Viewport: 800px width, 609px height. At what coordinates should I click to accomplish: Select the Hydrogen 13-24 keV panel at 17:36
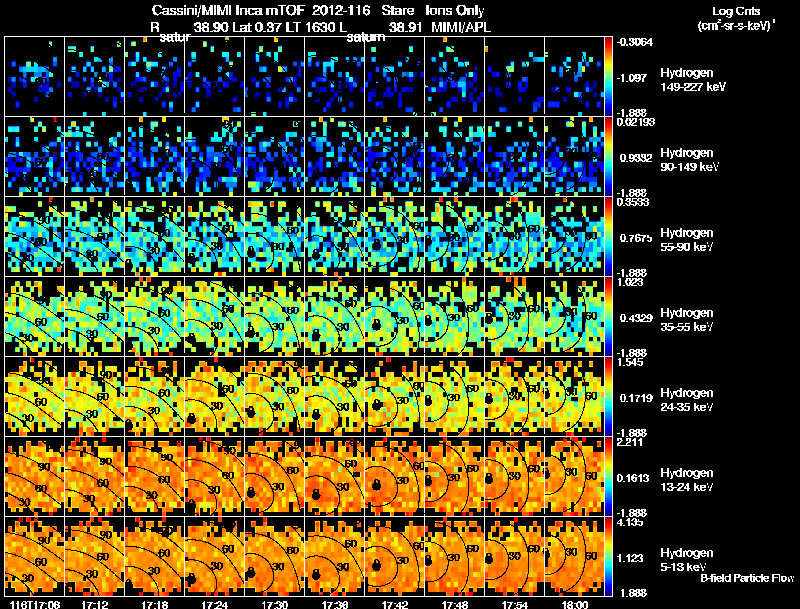pos(335,476)
